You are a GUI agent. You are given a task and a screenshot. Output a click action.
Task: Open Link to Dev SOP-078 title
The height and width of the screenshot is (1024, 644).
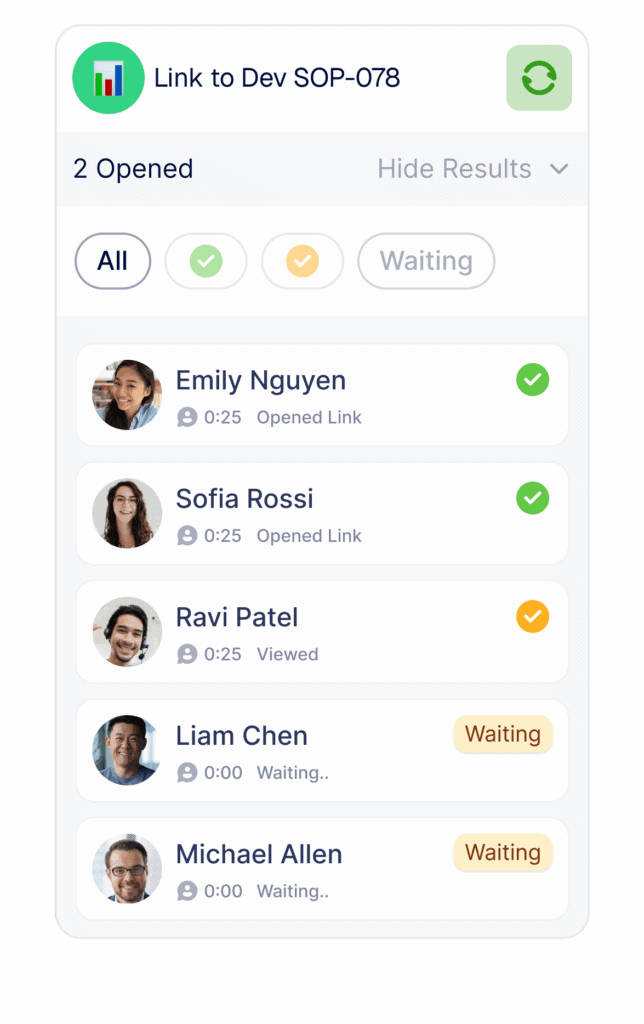(277, 78)
